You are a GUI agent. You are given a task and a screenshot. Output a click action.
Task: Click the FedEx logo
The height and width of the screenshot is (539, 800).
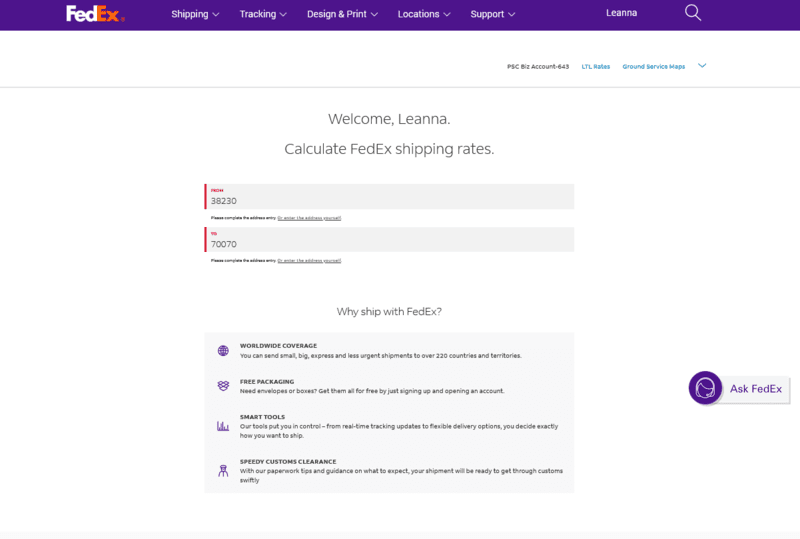point(95,14)
